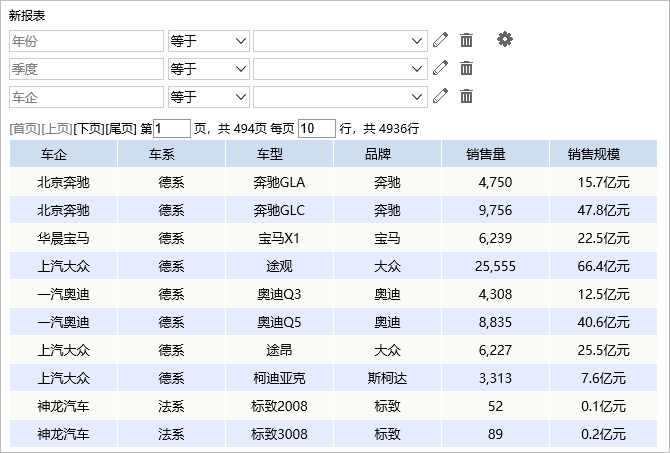Select the 途昂 cell
670x453 pixels.
pos(279,350)
